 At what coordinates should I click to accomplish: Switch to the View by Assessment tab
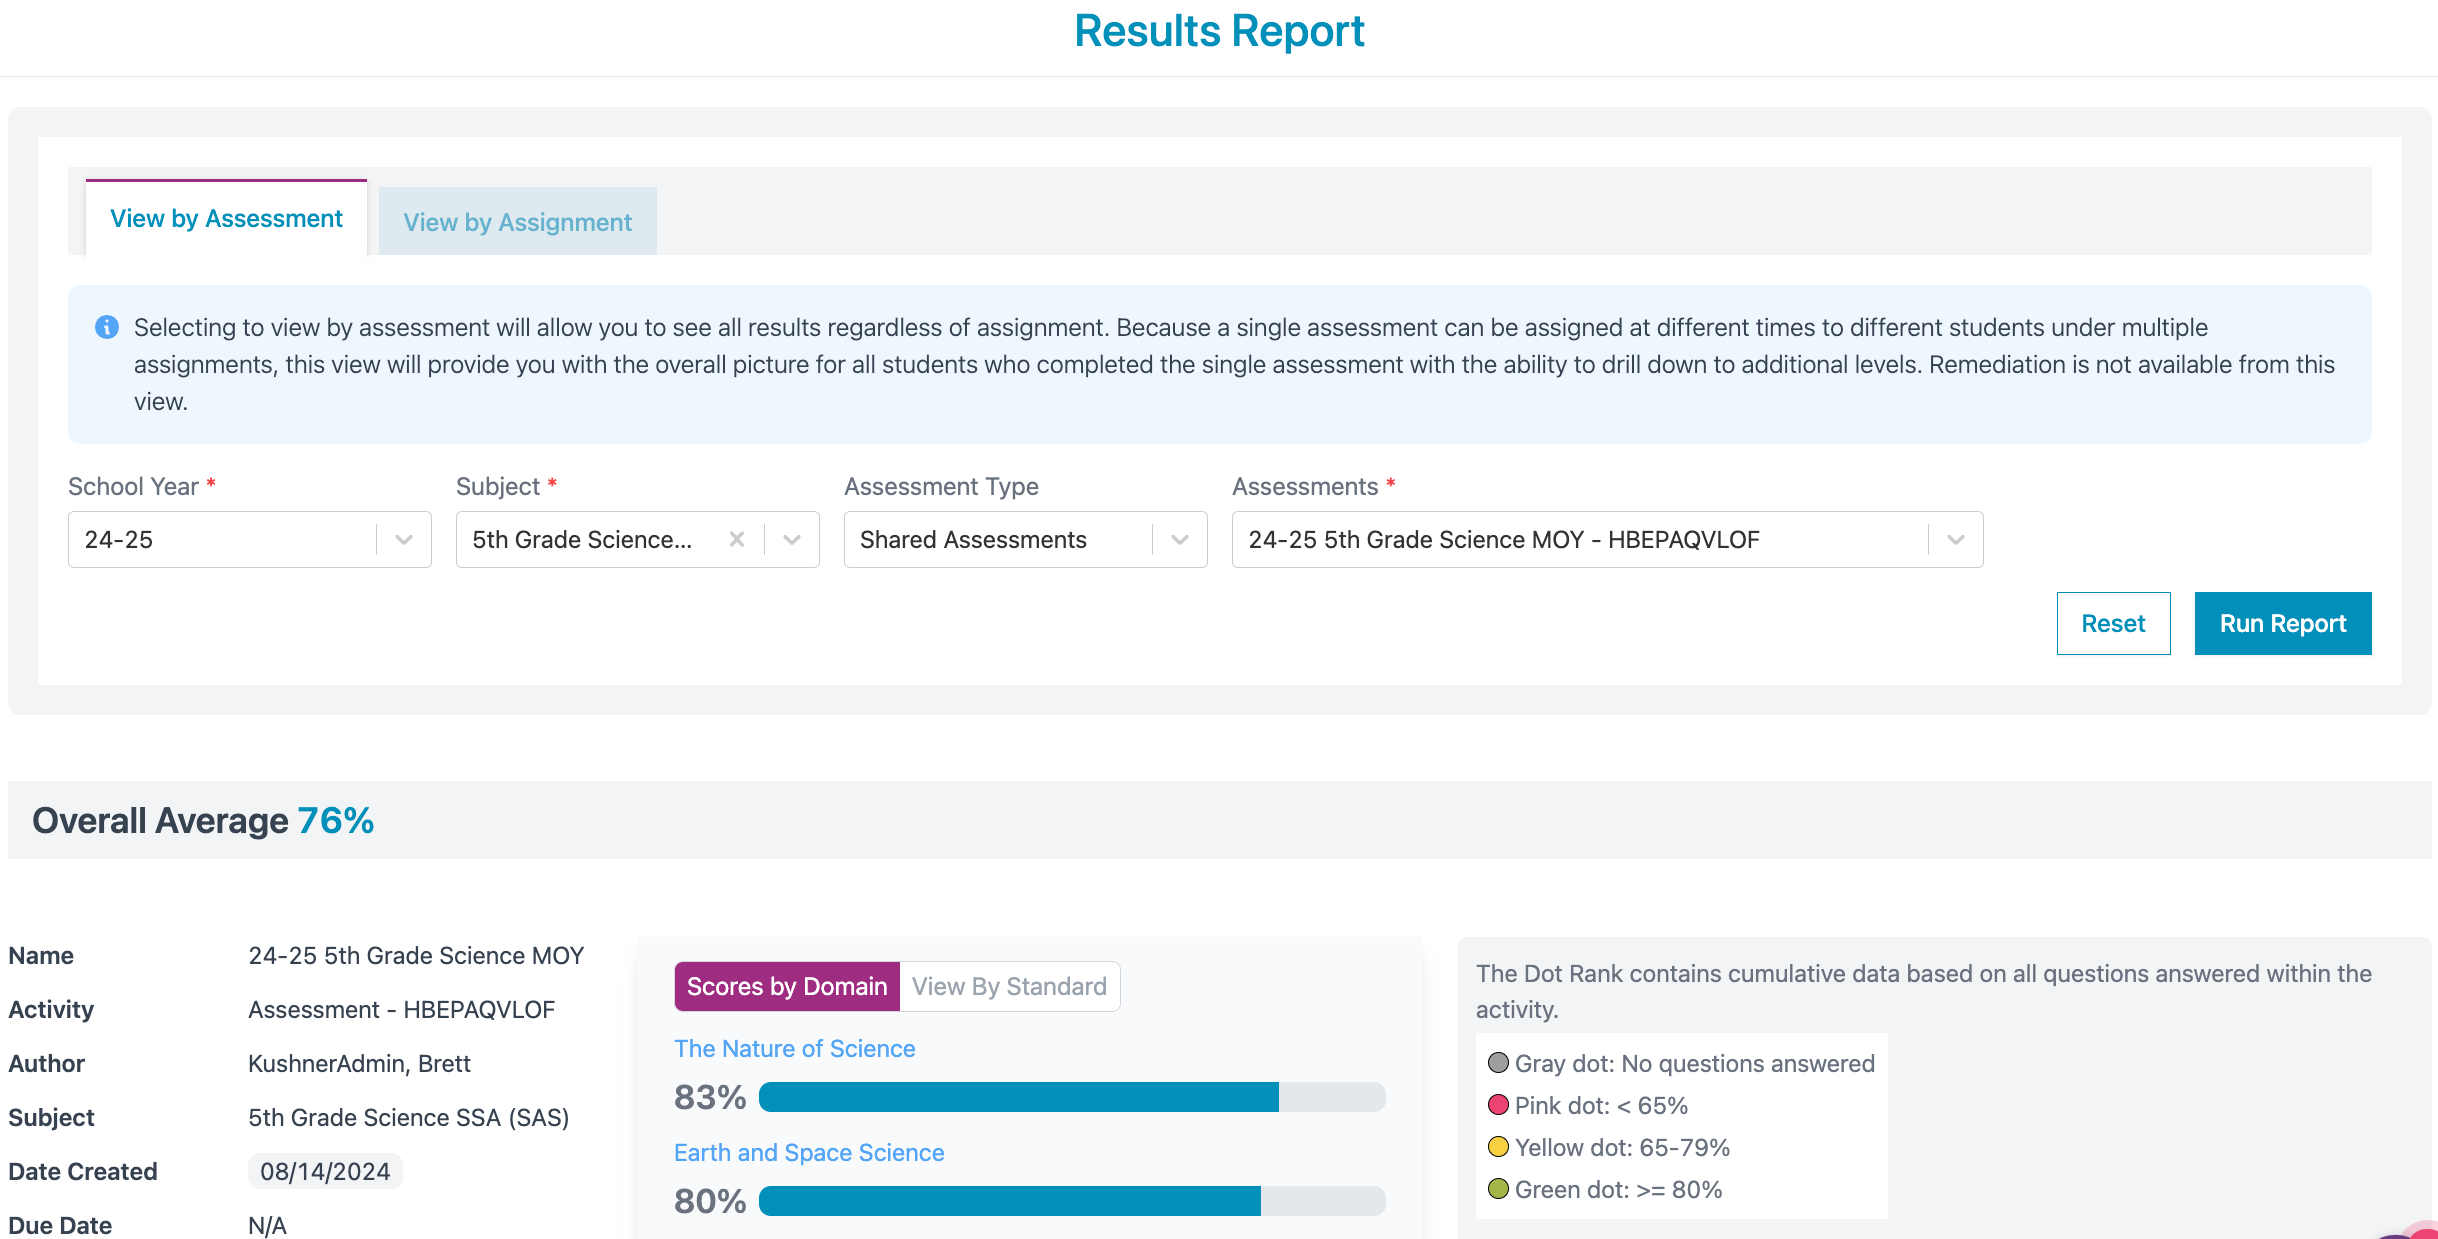click(227, 218)
